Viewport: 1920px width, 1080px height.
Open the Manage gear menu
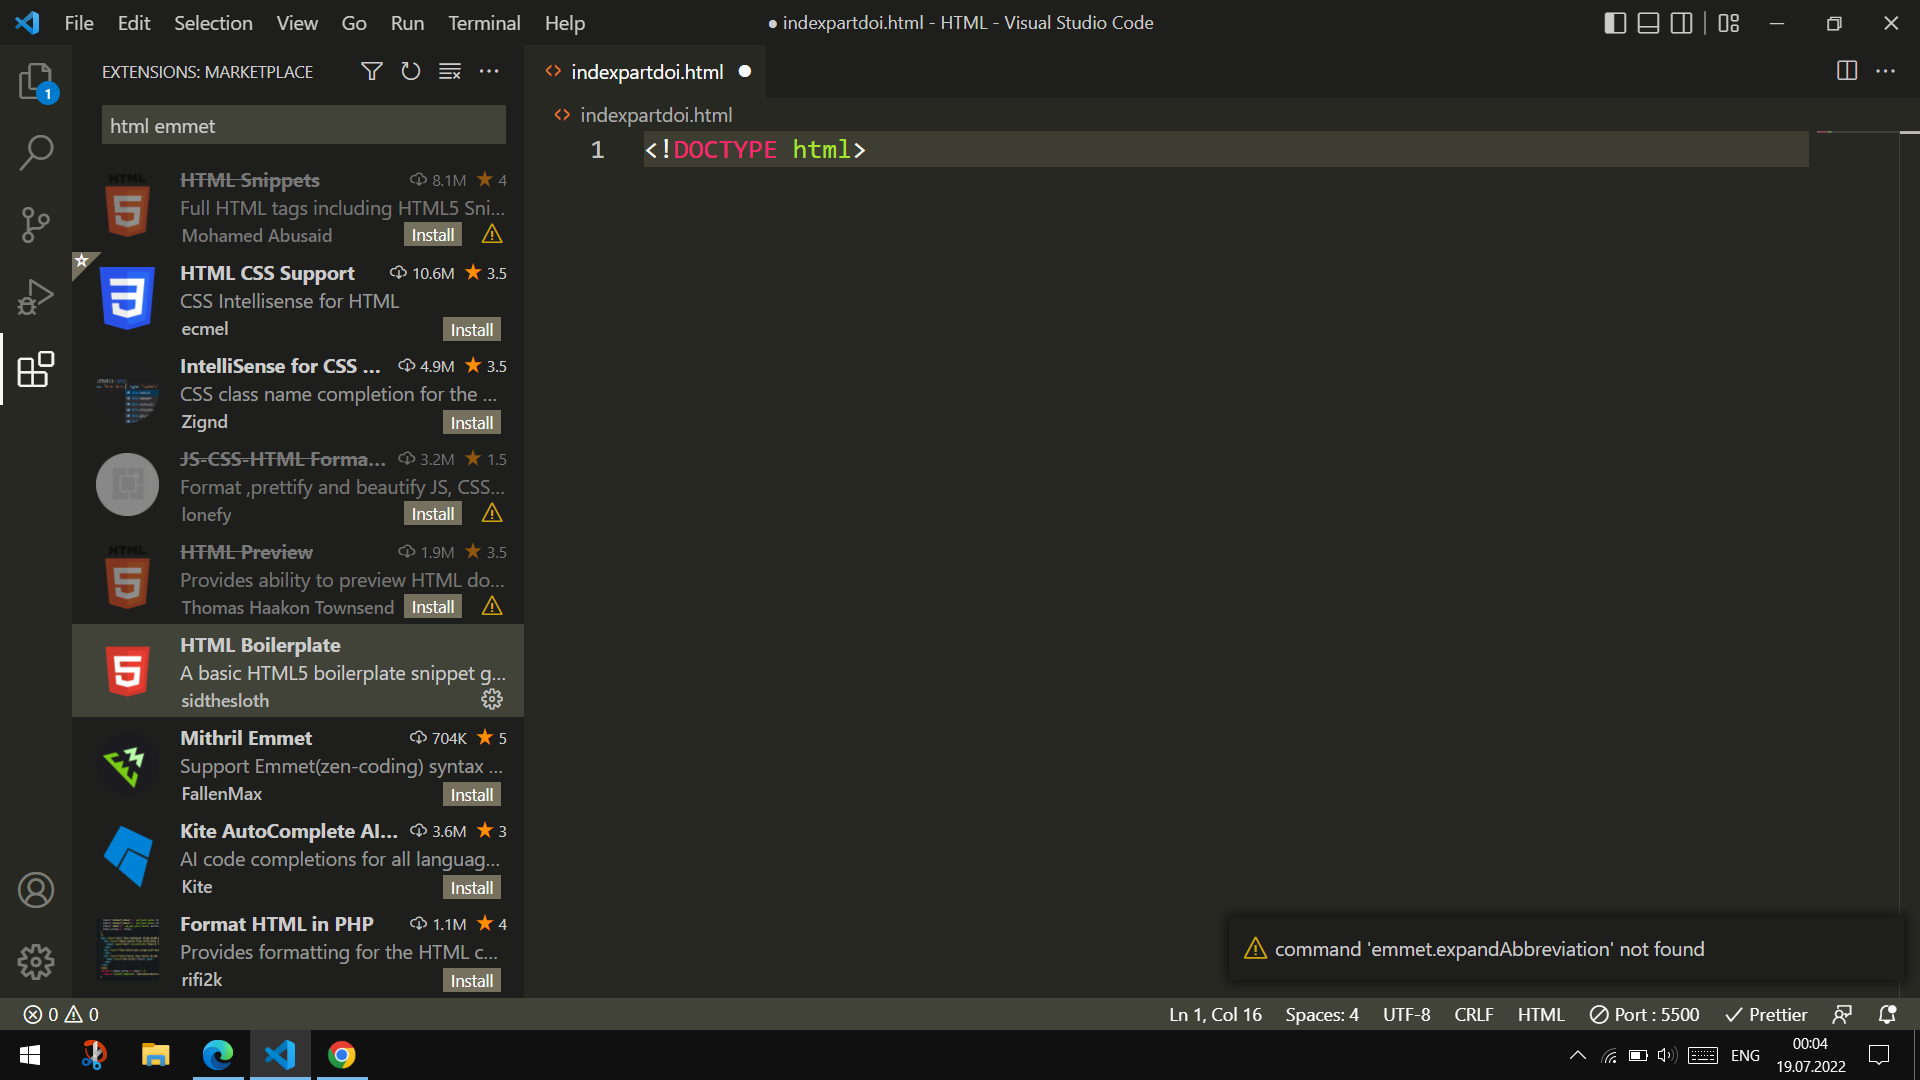click(x=36, y=962)
